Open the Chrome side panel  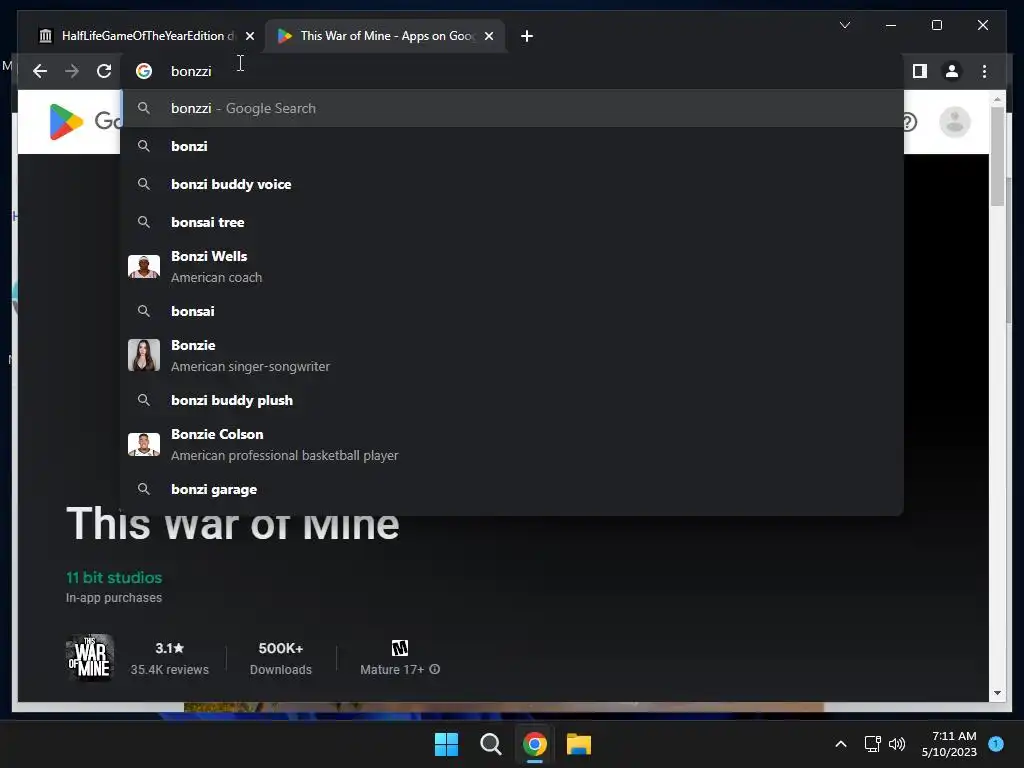(920, 71)
